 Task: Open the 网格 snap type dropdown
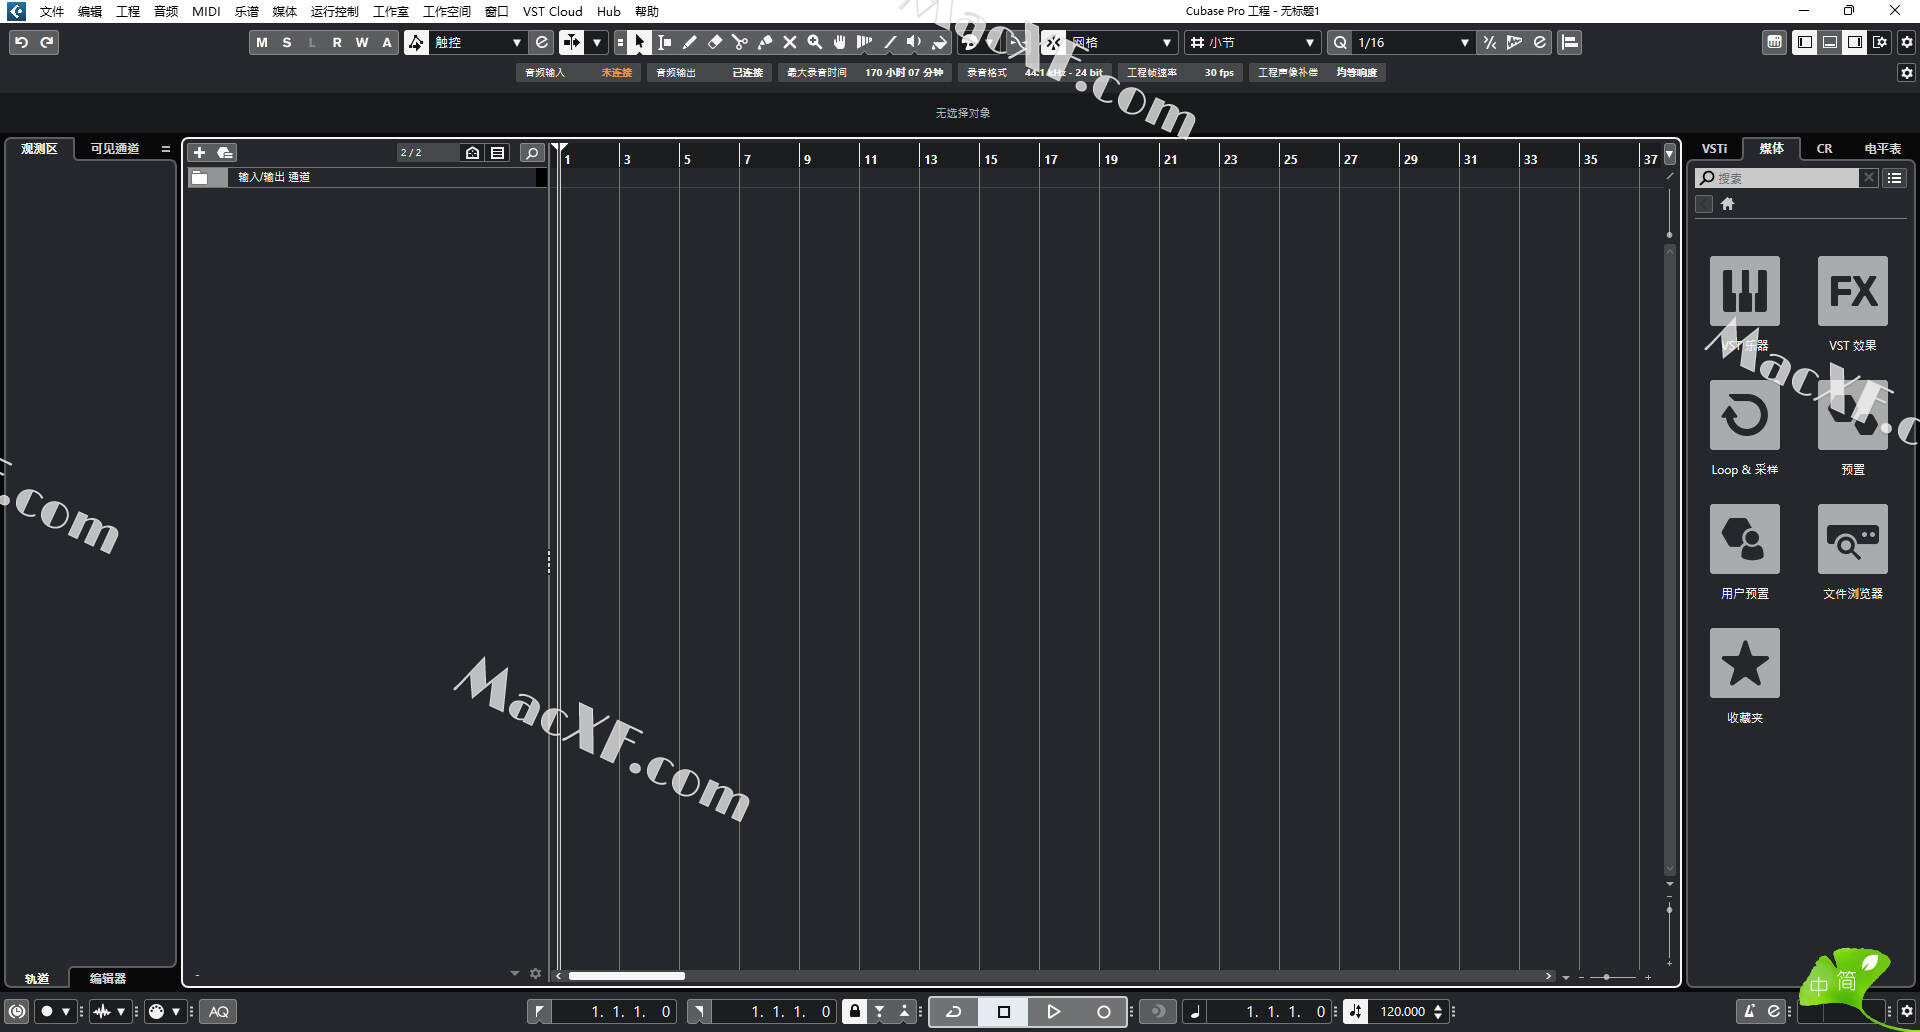coord(1121,42)
